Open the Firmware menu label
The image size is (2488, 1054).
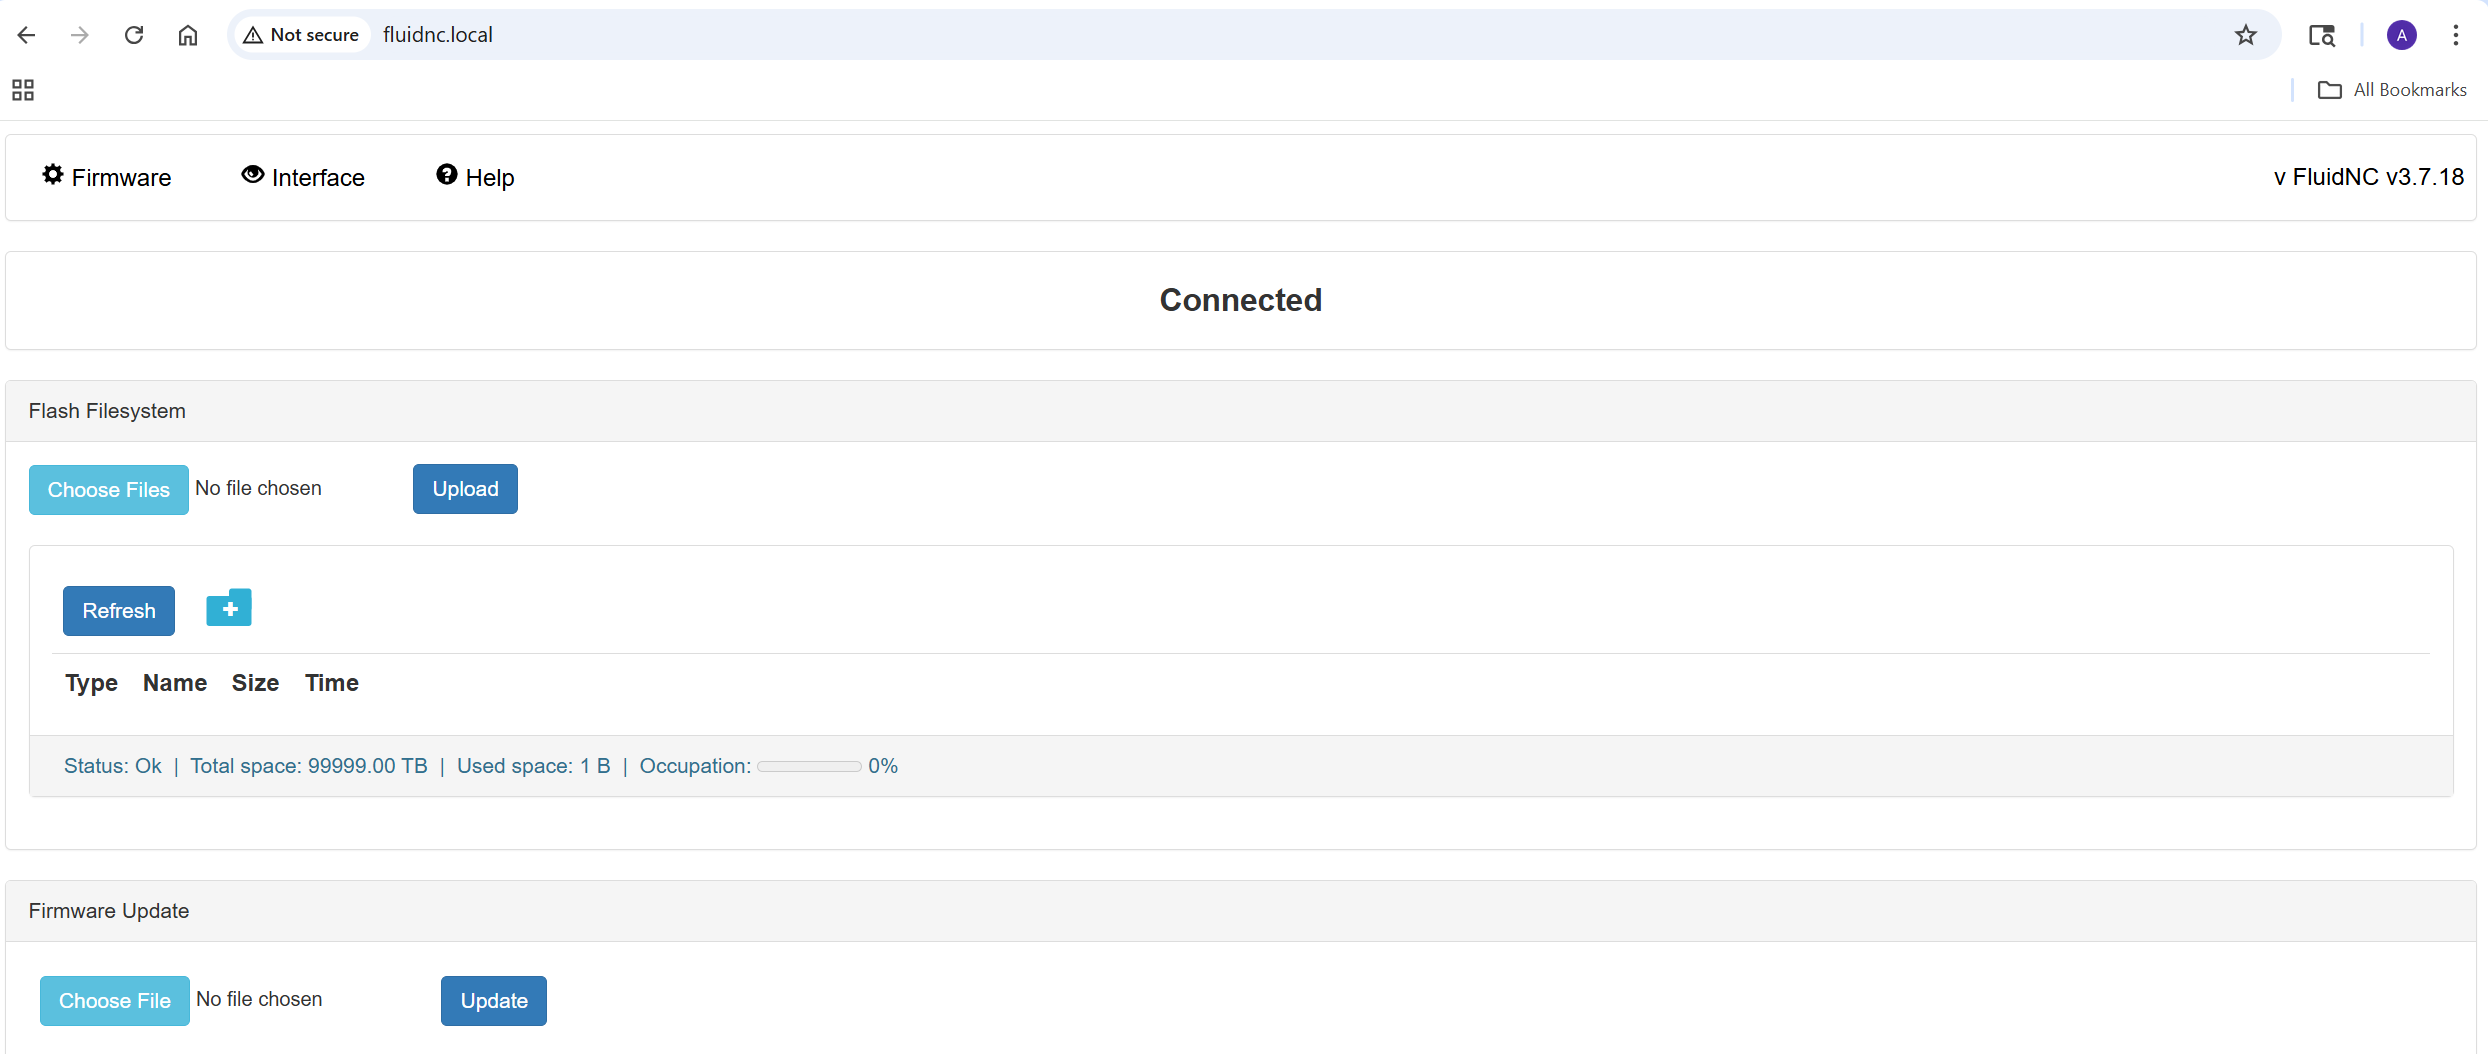pos(121,178)
